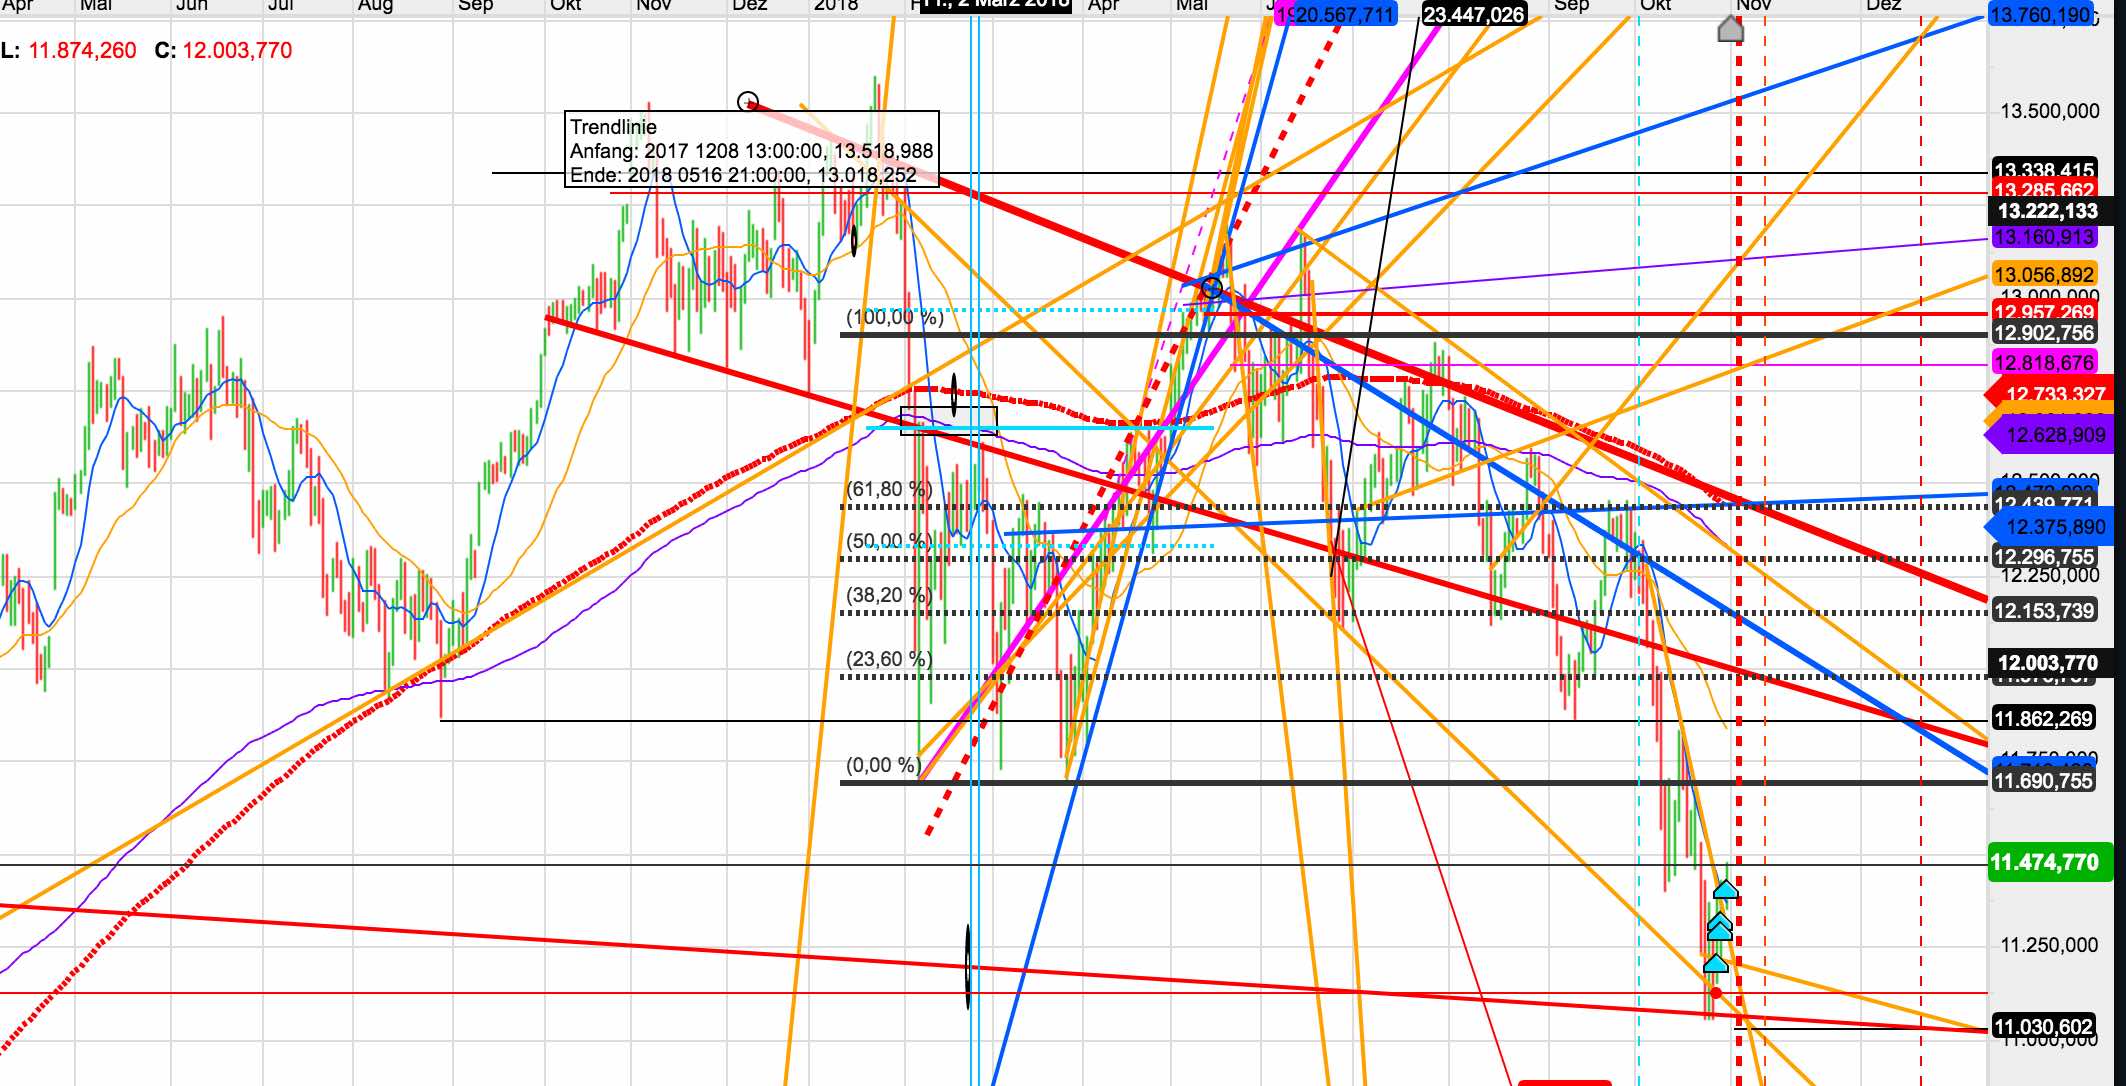This screenshot has height=1086, width=2126.
Task: Click the black price label 12.003,770
Action: [2047, 663]
